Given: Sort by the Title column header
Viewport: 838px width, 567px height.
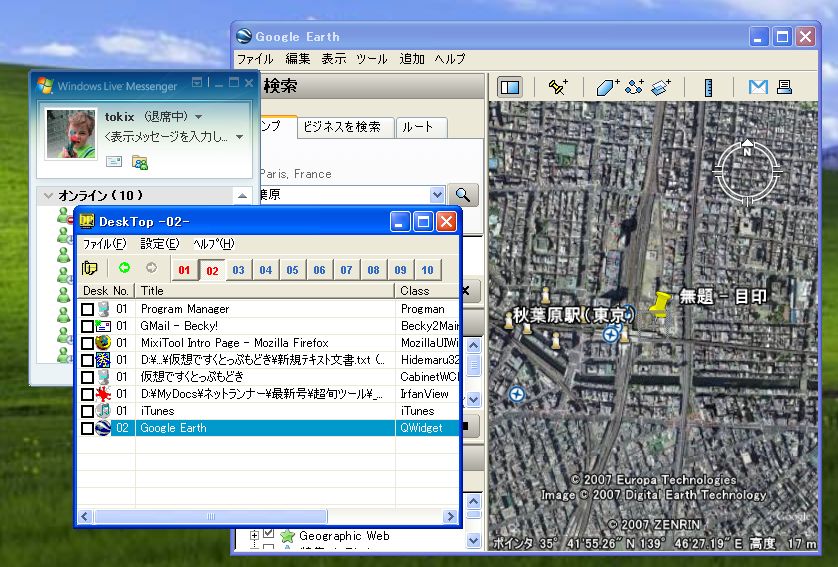Looking at the screenshot, I should point(265,291).
